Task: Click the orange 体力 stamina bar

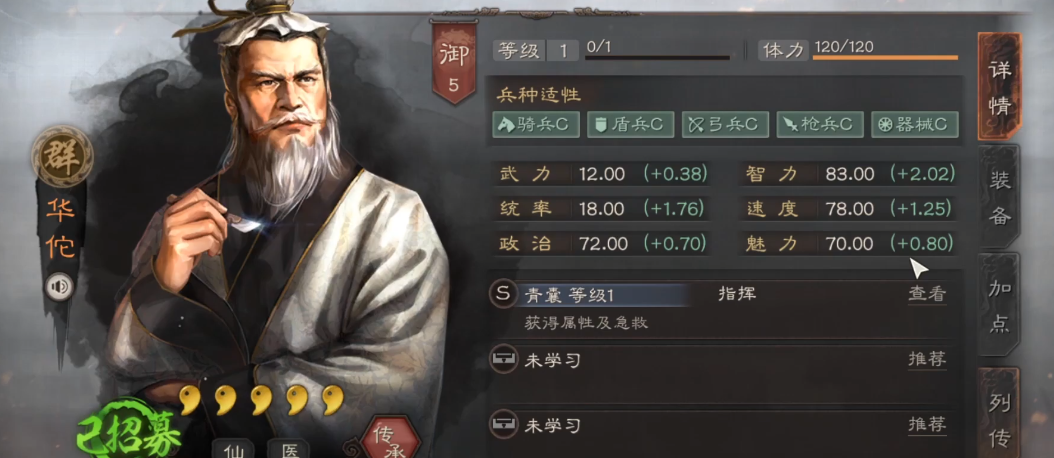Action: [885, 58]
